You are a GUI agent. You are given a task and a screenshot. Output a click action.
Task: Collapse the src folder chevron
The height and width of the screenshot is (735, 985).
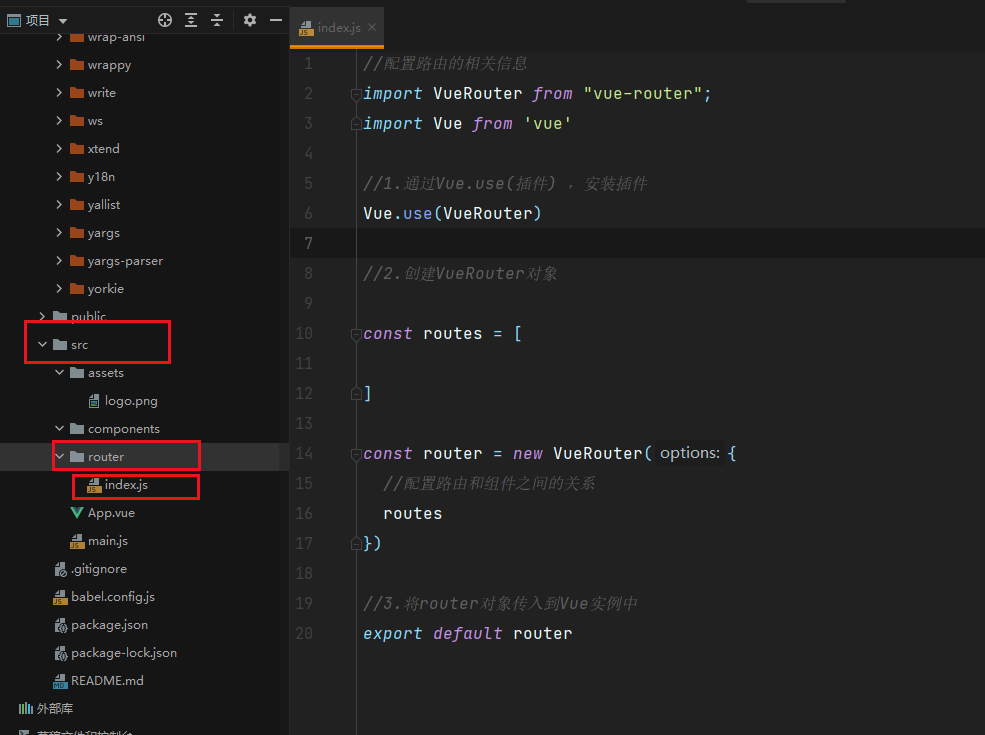click(x=42, y=344)
